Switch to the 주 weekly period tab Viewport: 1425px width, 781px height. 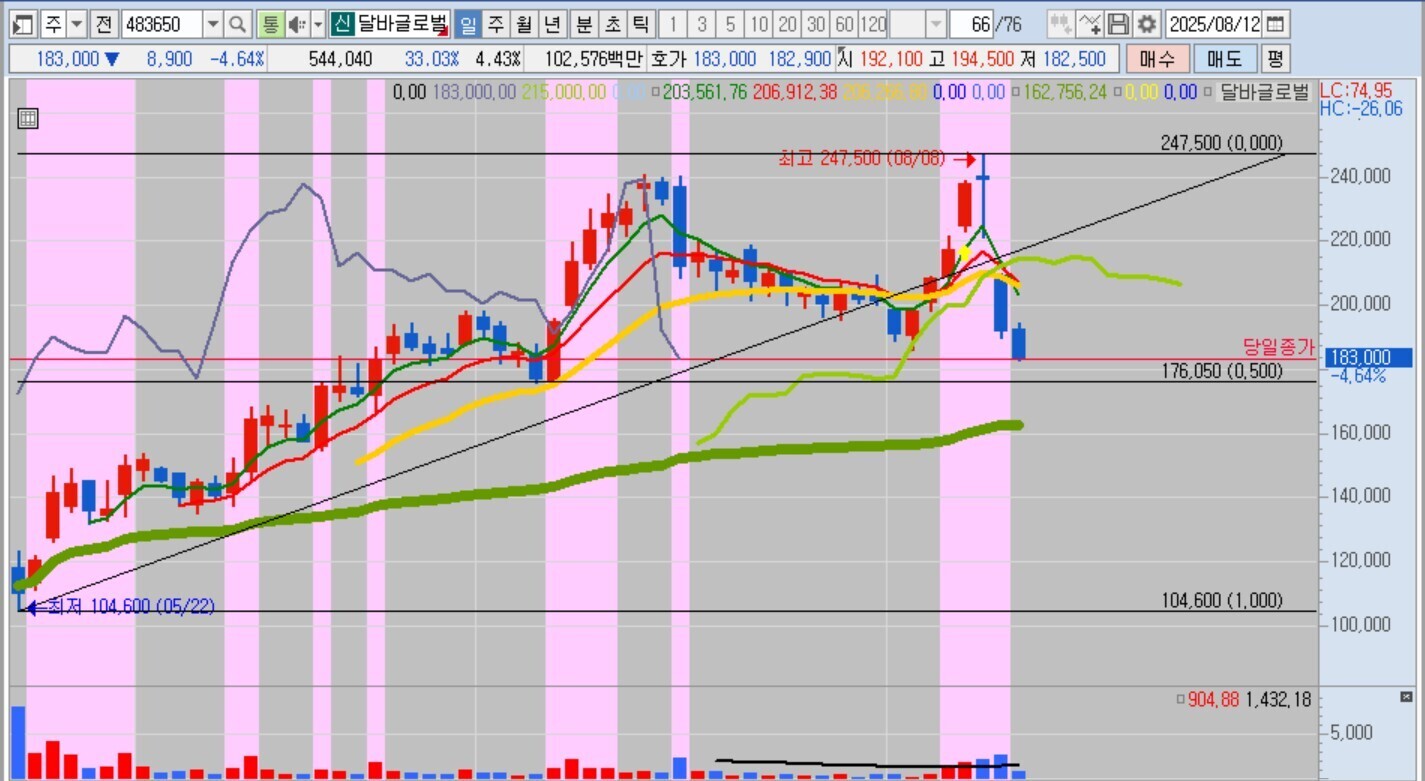point(496,24)
